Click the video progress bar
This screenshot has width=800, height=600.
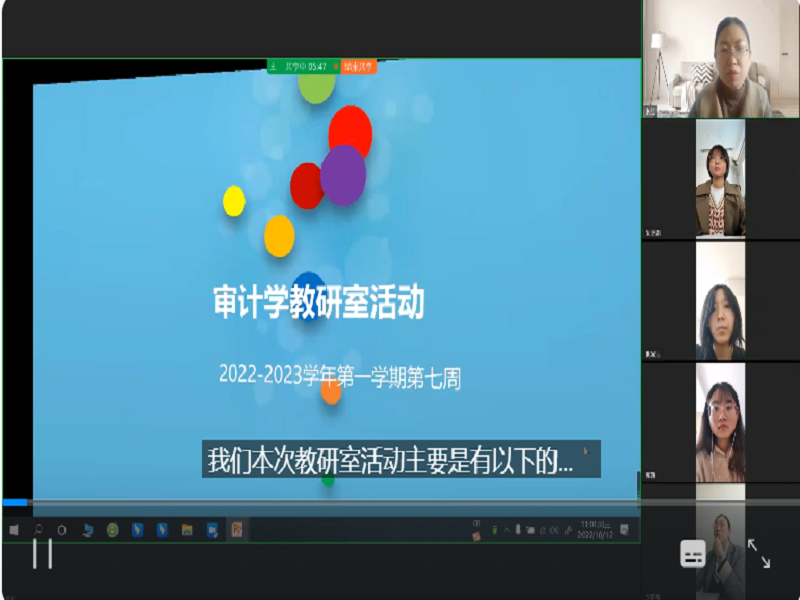tap(320, 502)
